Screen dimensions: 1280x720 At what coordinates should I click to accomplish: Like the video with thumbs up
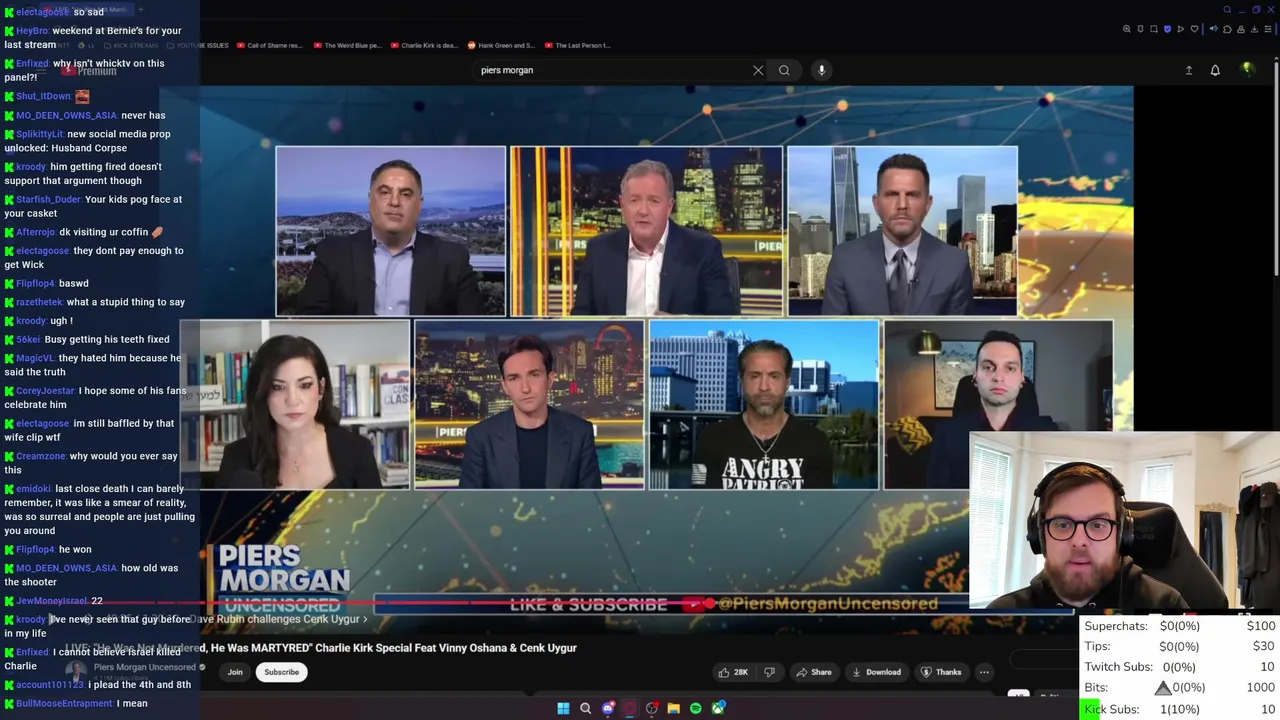tap(732, 672)
